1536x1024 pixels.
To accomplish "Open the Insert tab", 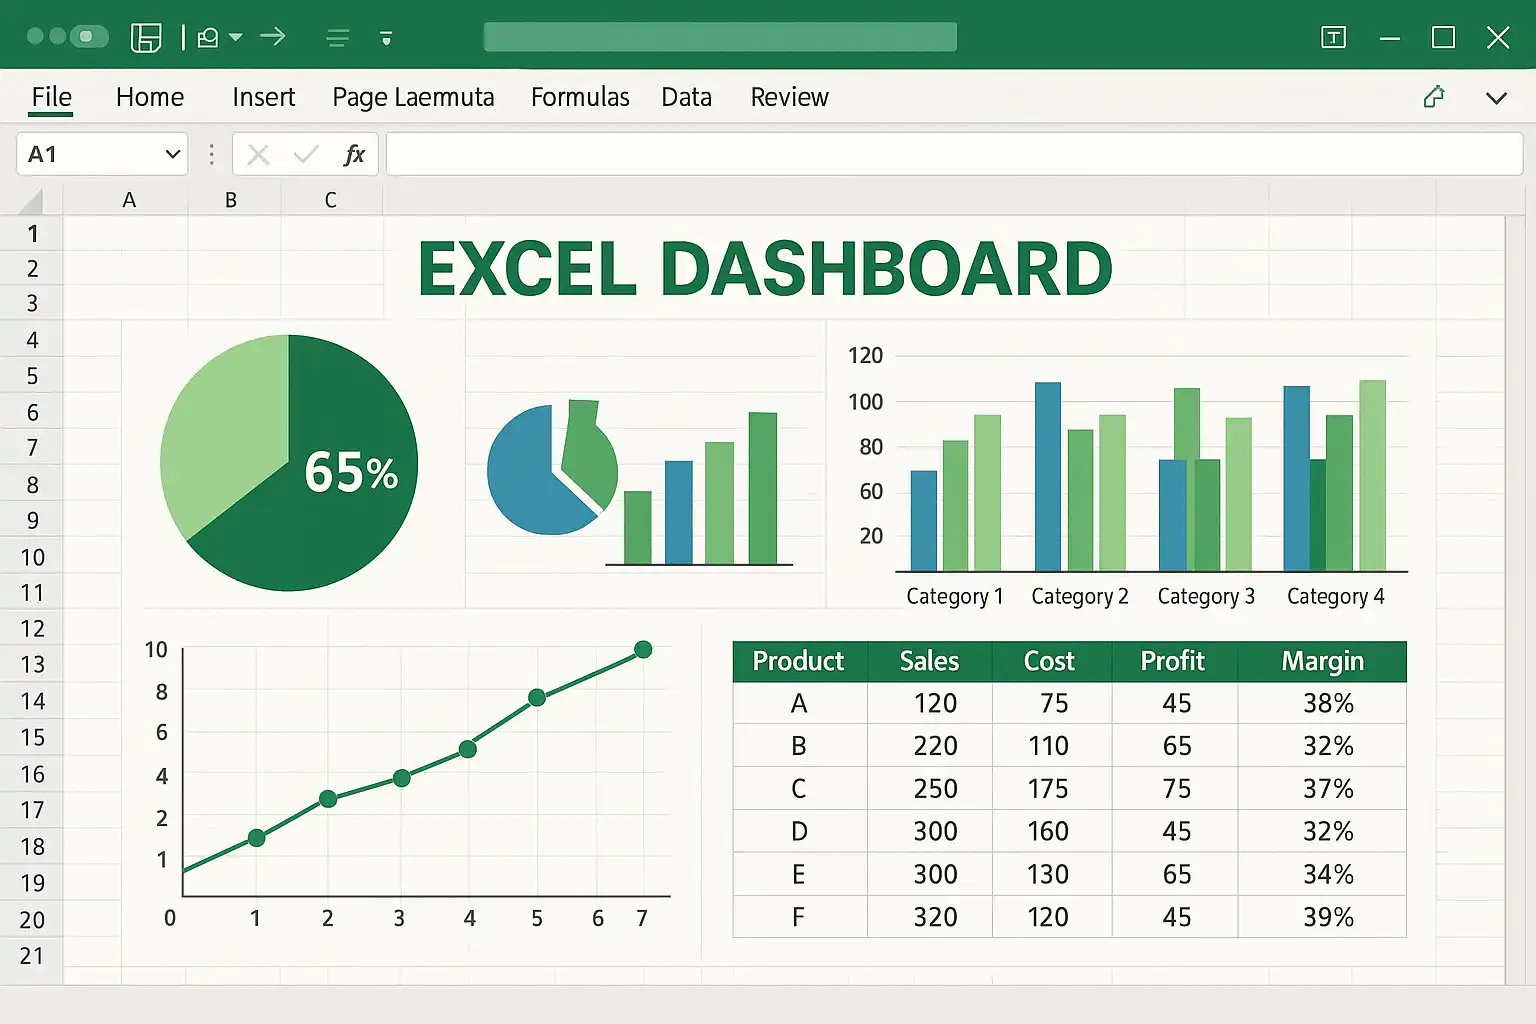I will pyautogui.click(x=264, y=97).
